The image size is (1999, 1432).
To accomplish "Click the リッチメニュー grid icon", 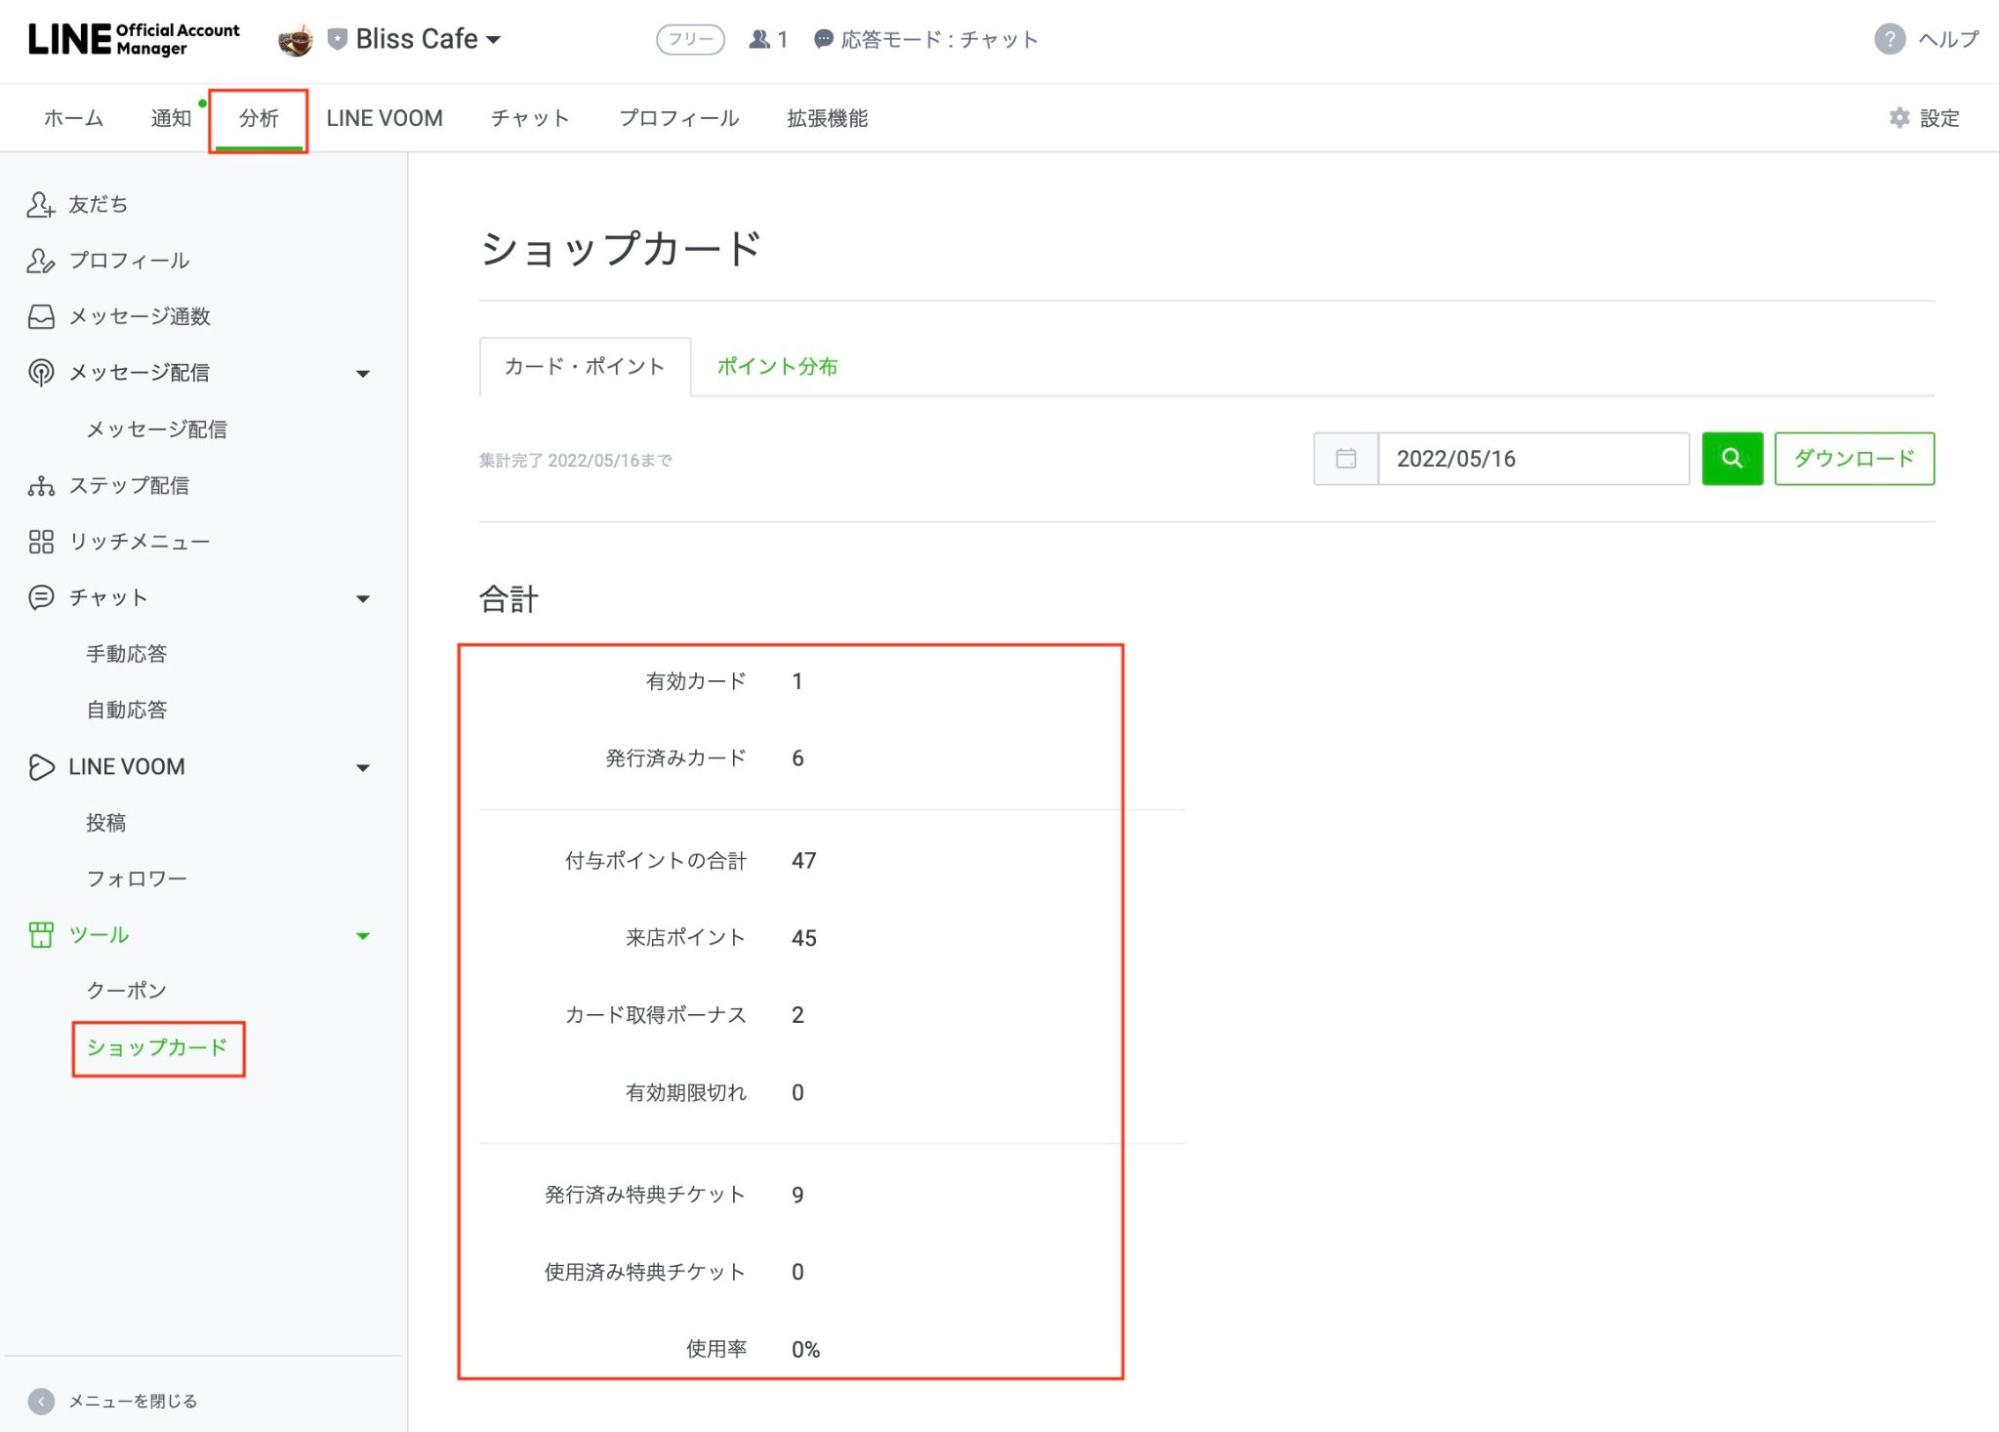I will click(x=40, y=541).
